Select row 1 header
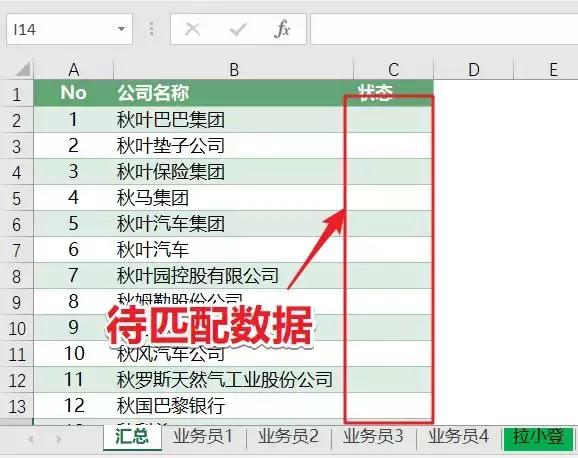The image size is (578, 458). point(17,94)
